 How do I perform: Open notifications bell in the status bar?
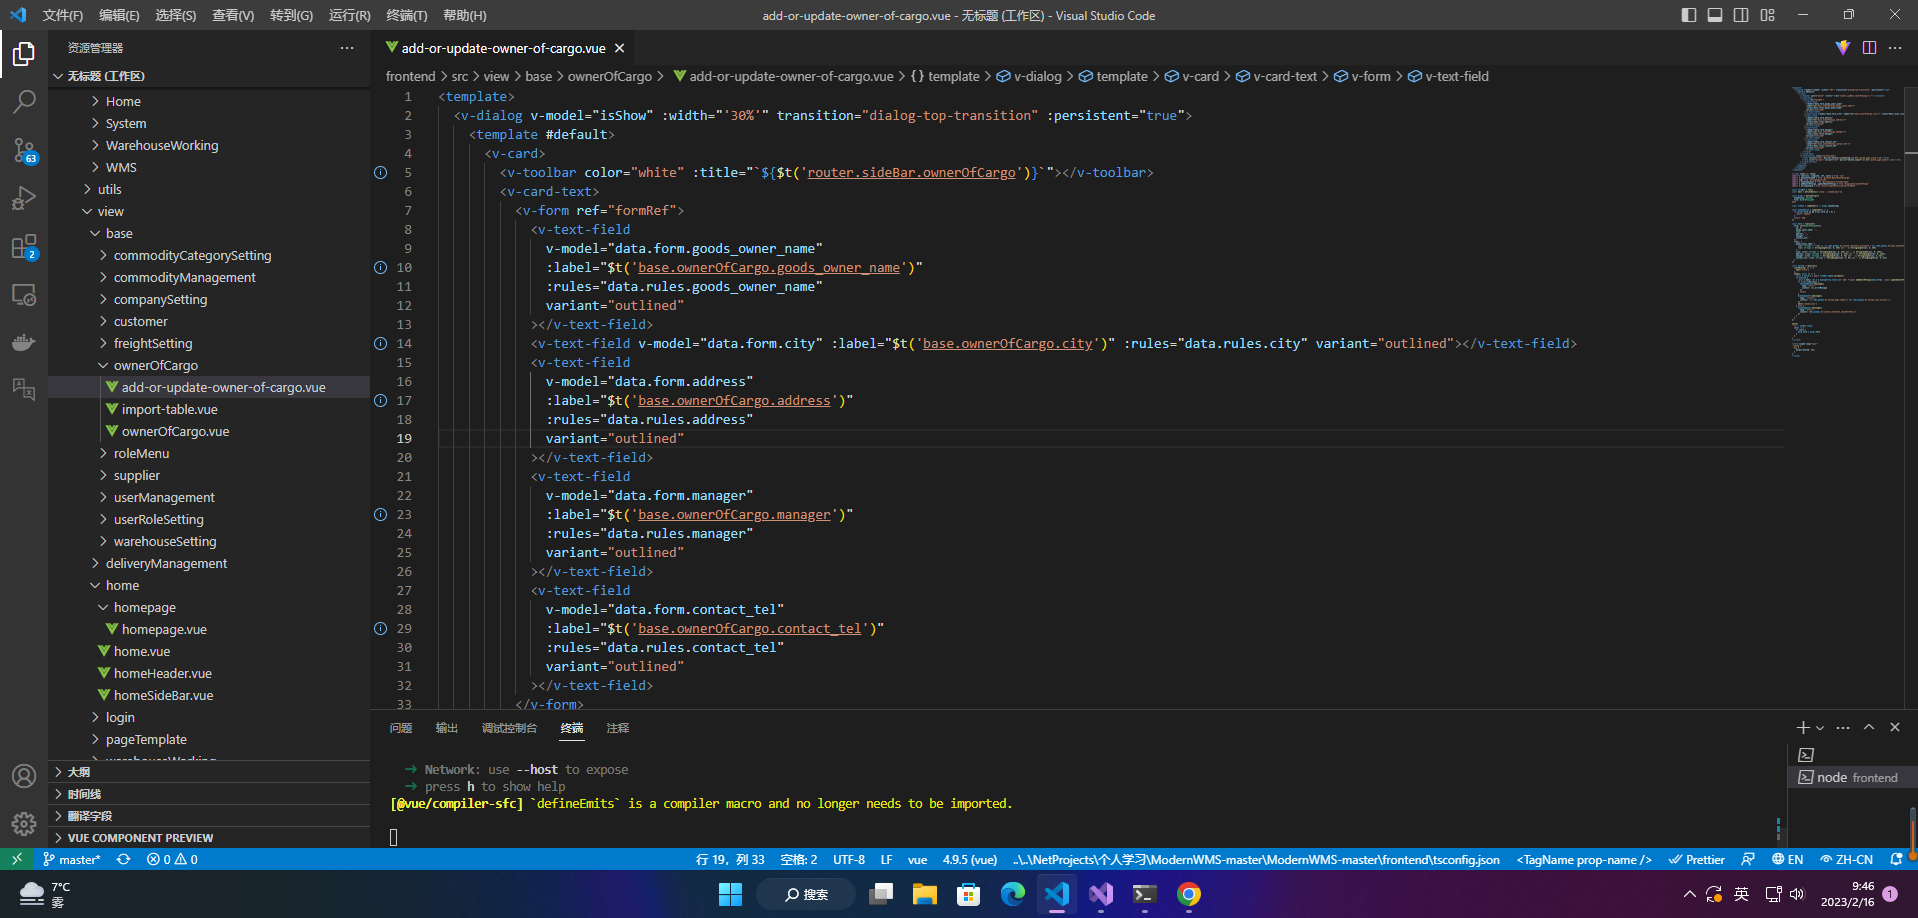click(x=1896, y=859)
